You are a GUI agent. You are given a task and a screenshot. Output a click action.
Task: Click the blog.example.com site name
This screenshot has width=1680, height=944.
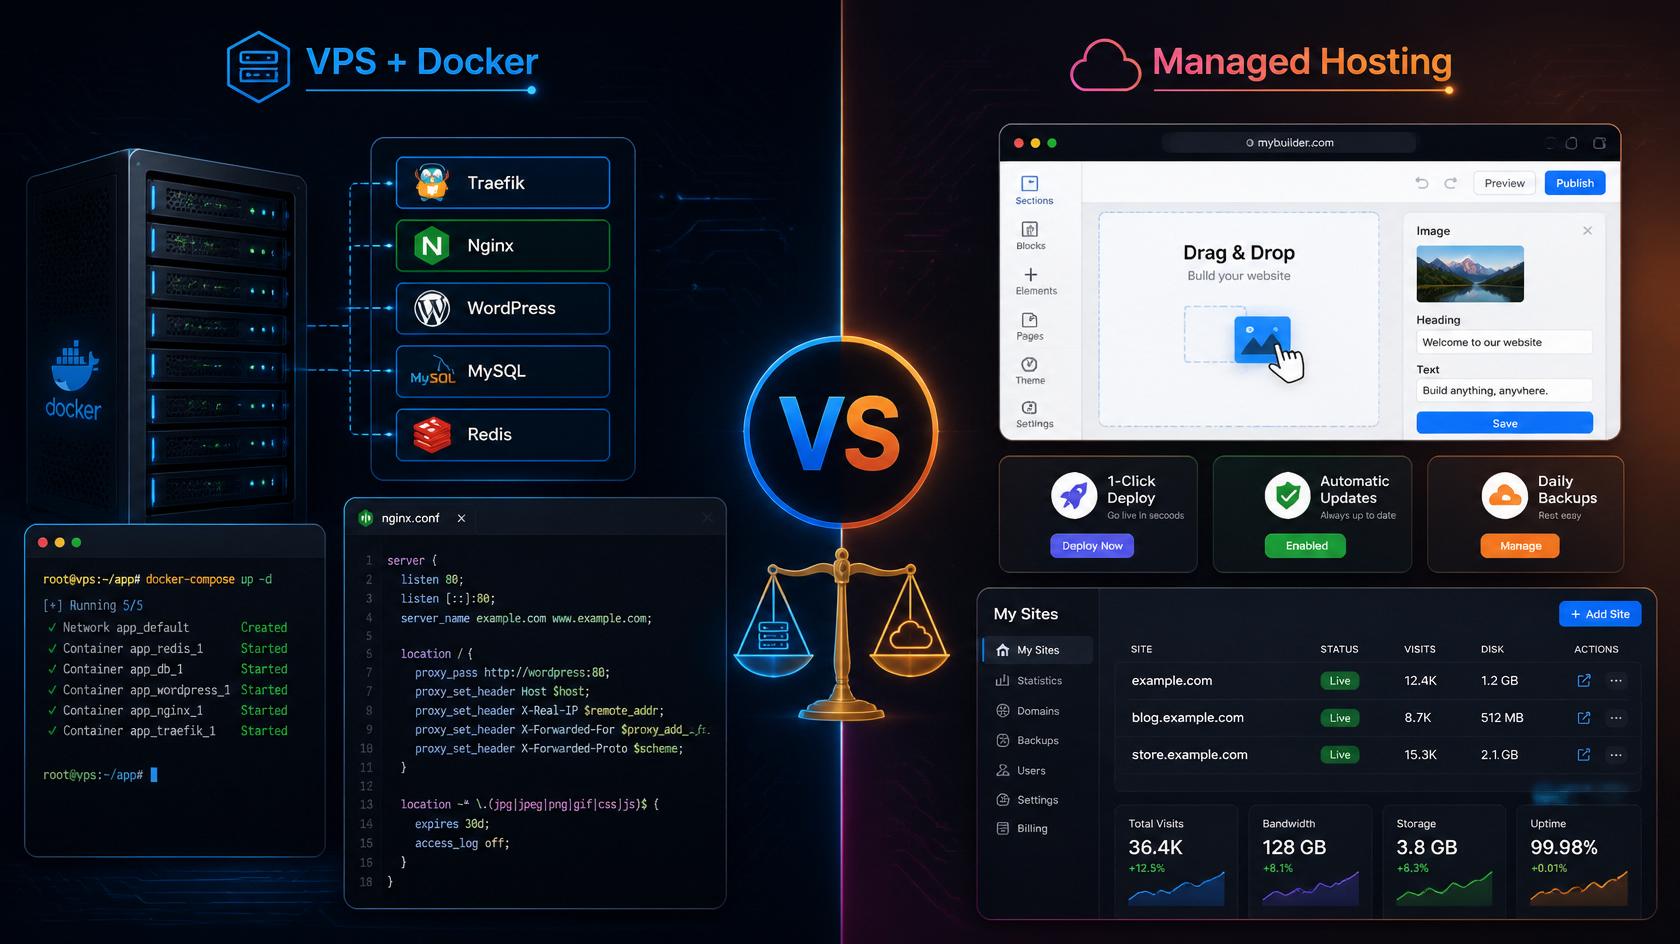(x=1188, y=718)
